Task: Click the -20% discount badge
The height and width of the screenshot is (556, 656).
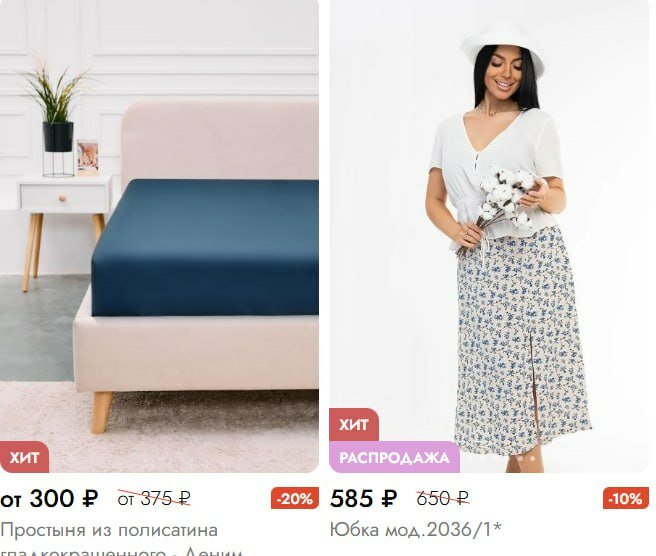Action: (x=295, y=498)
